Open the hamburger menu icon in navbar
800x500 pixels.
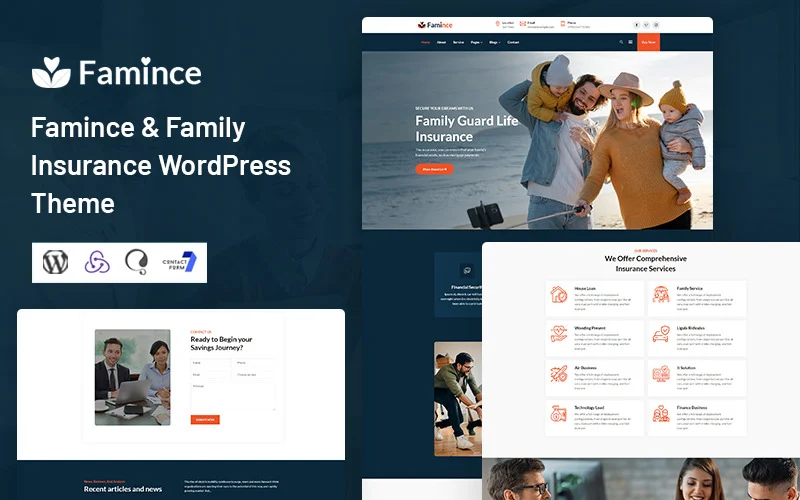[x=630, y=42]
